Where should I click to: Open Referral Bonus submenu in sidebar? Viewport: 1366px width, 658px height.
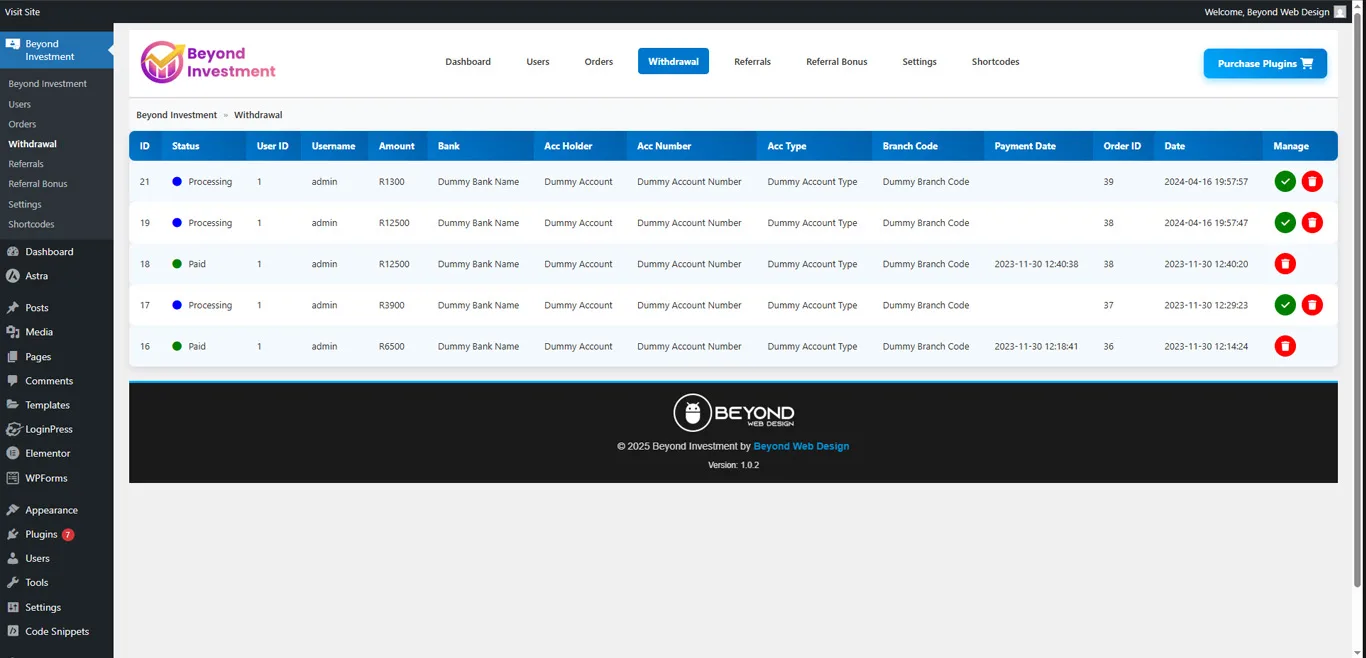pyautogui.click(x=37, y=184)
